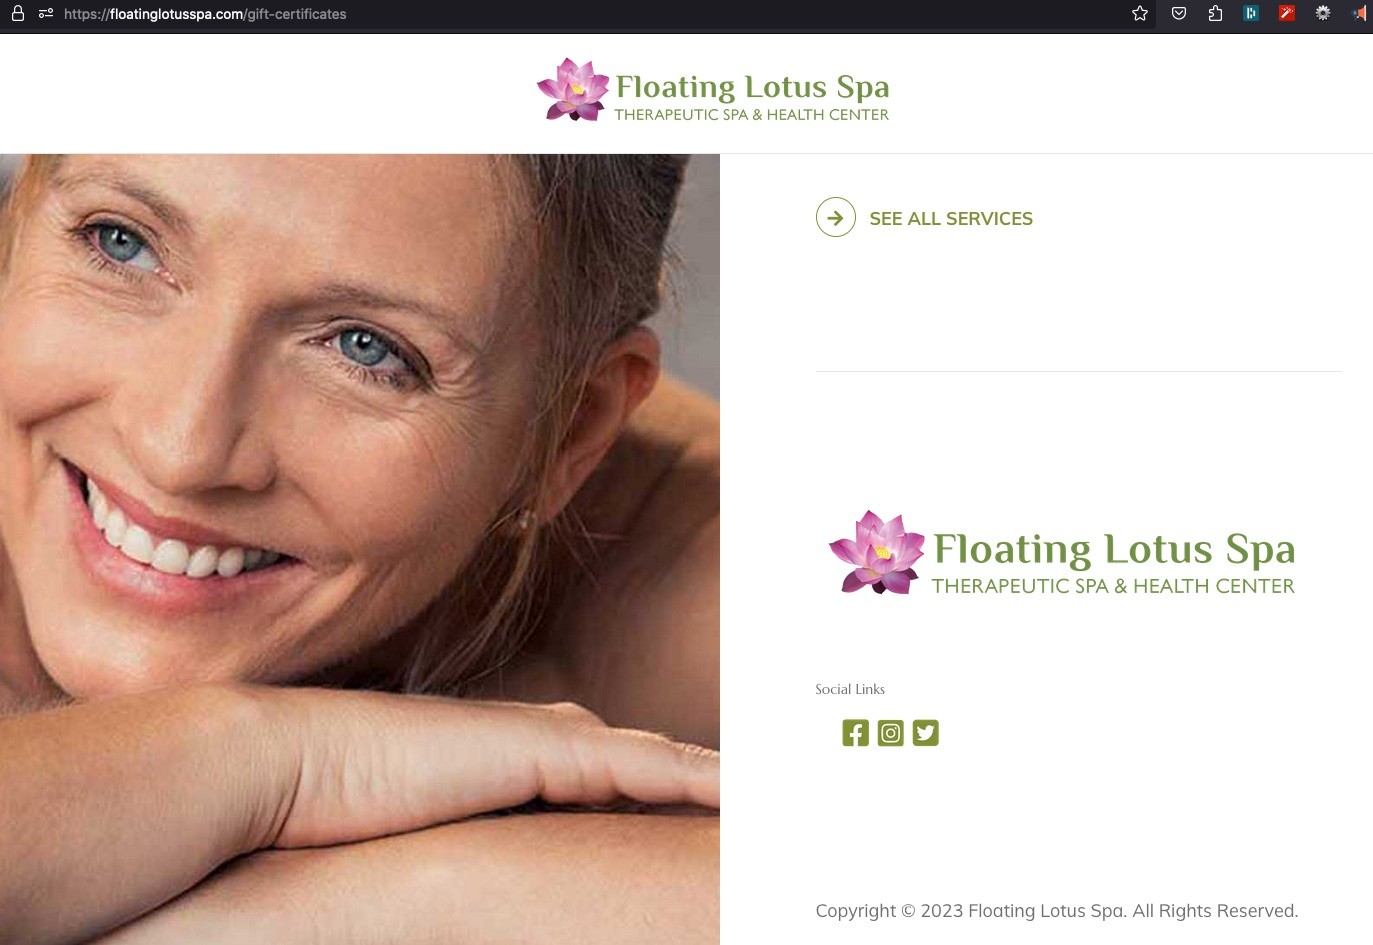
Task: Click the header Floating Lotus Spa logo
Action: (x=713, y=90)
